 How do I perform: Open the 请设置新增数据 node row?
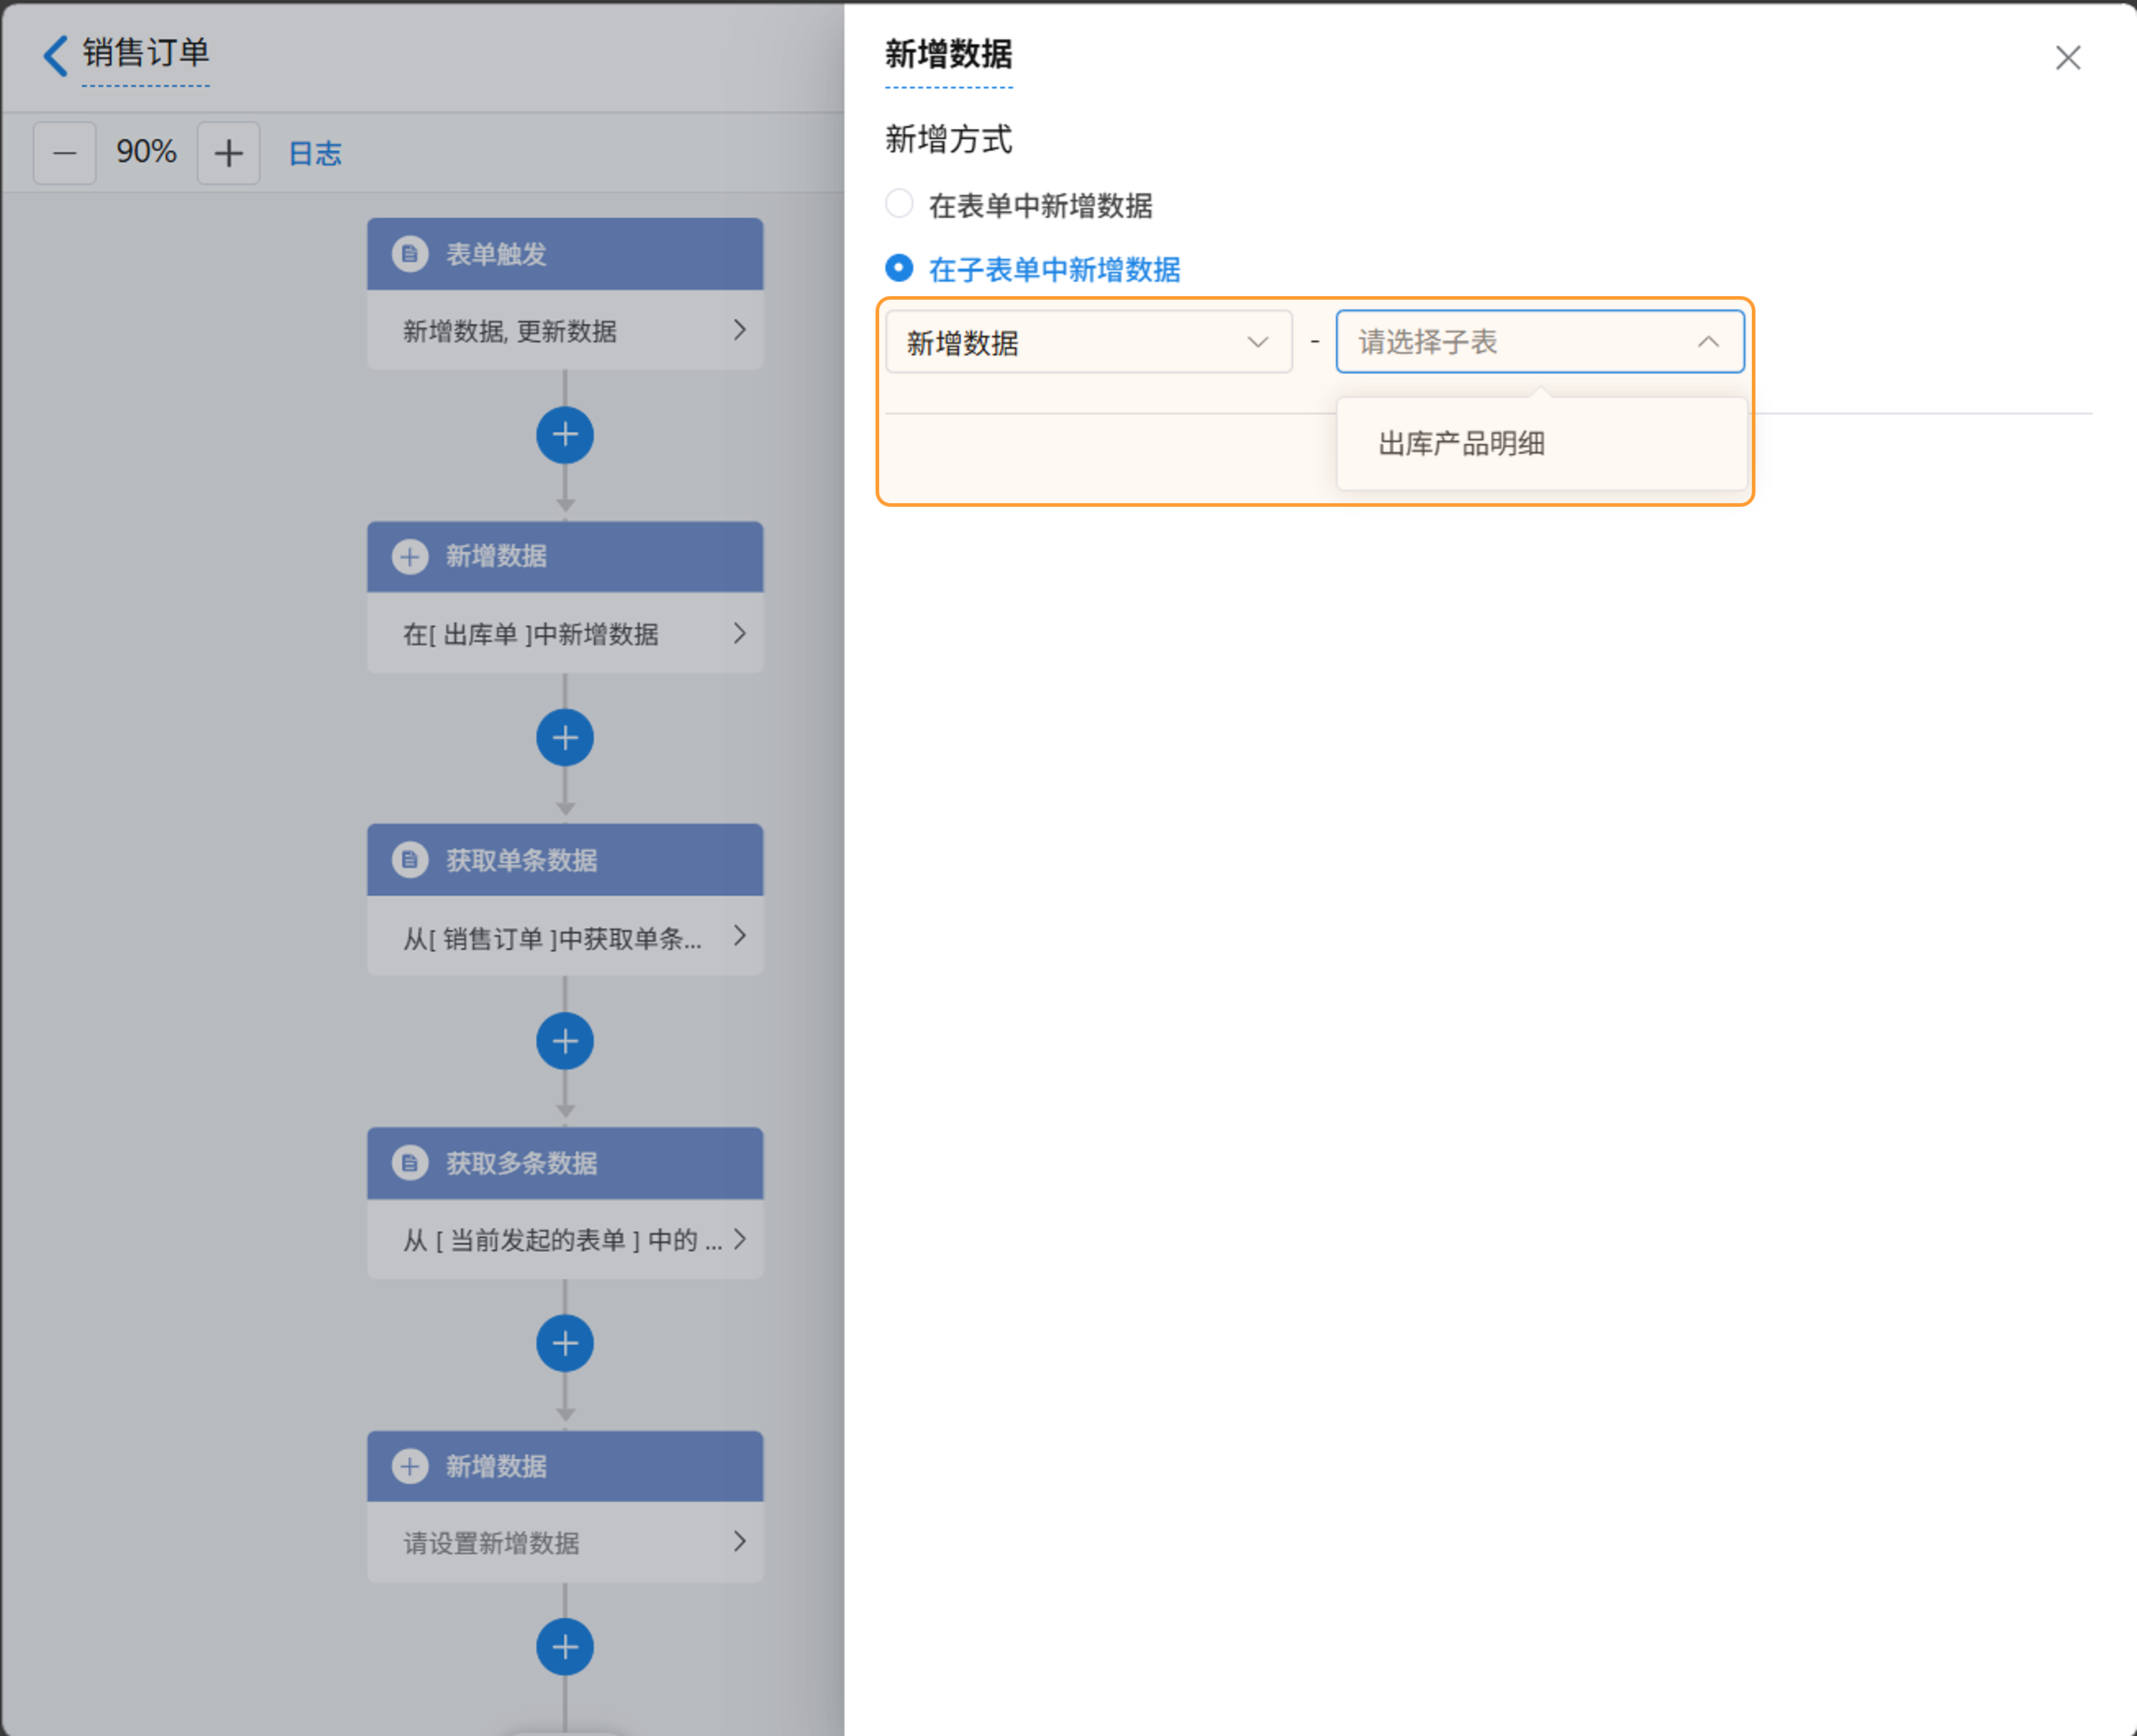[565, 1542]
